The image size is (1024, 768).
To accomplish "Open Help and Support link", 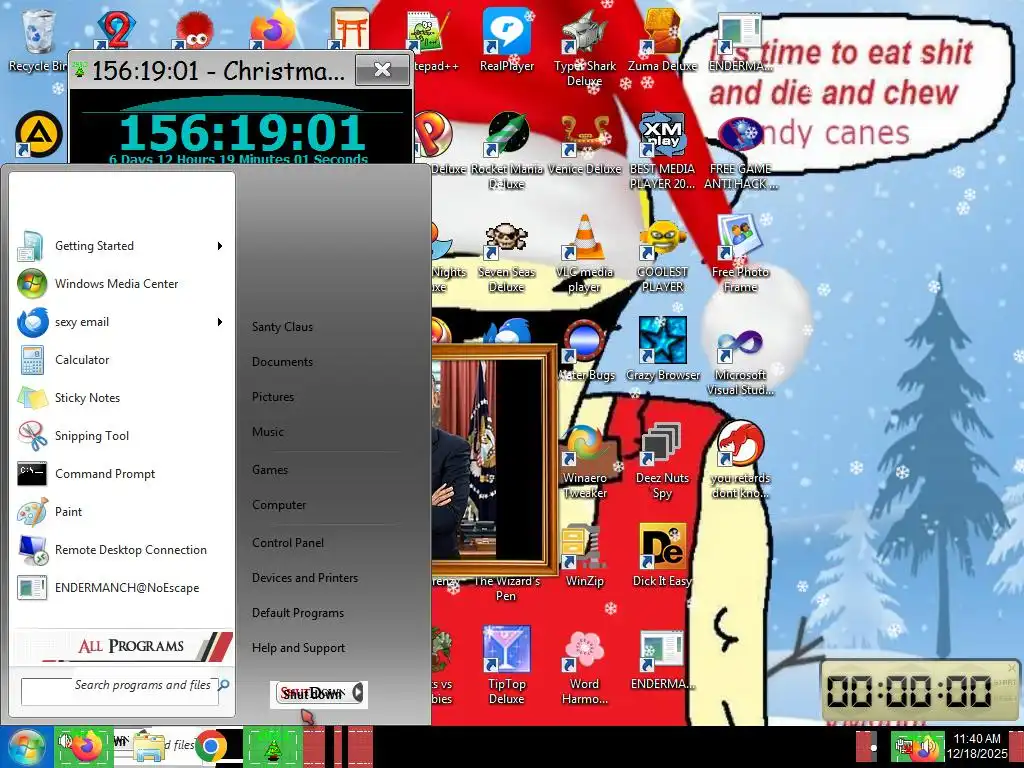I will [298, 648].
